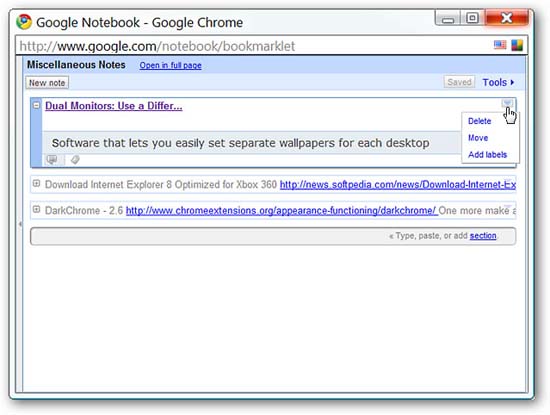Click into the Type, paste, or add field
The image size is (550, 415).
point(273,236)
